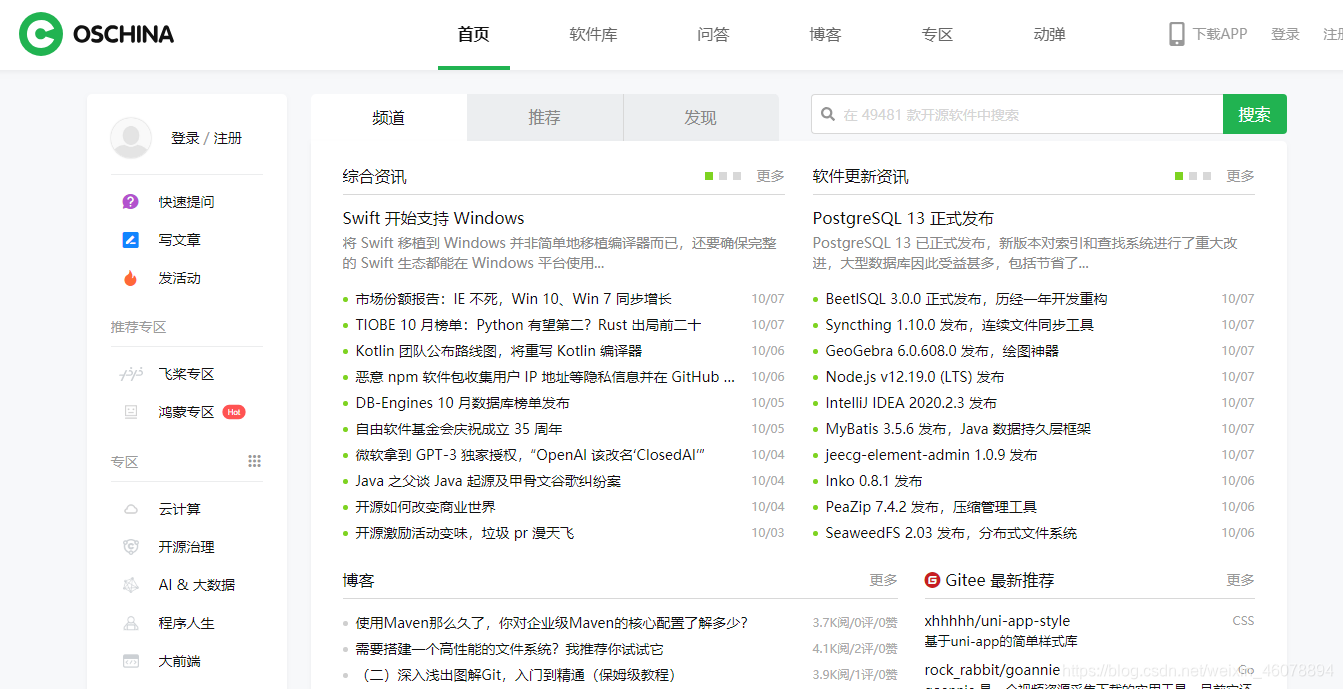
Task: Click the browser window 大前端 icon
Action: [131, 661]
